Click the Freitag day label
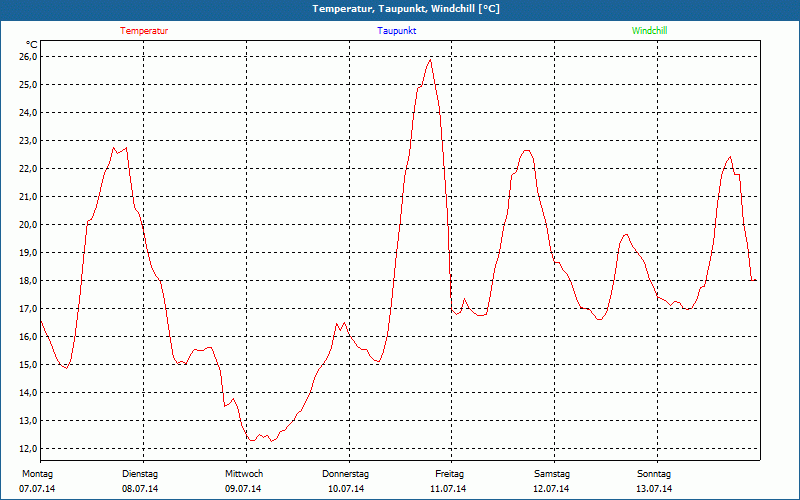 [449, 474]
